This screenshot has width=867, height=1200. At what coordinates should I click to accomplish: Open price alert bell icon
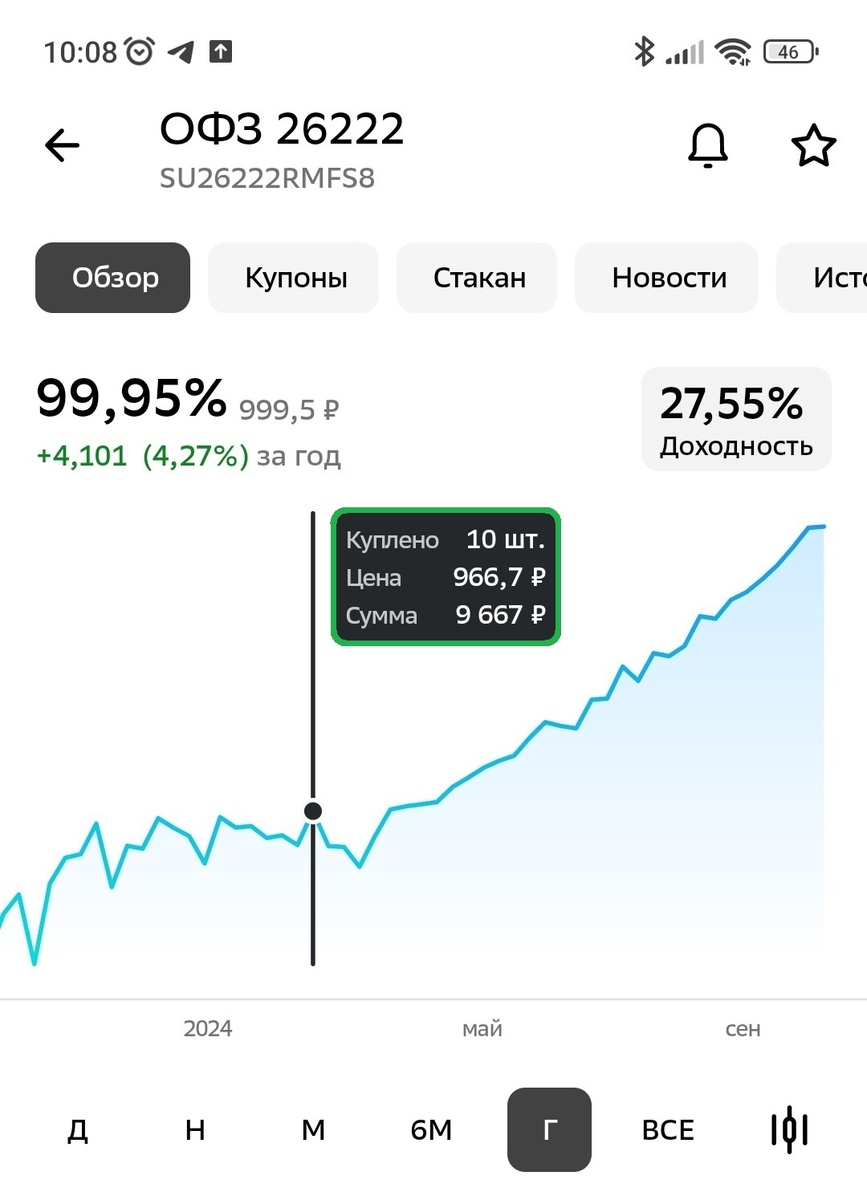tap(708, 146)
